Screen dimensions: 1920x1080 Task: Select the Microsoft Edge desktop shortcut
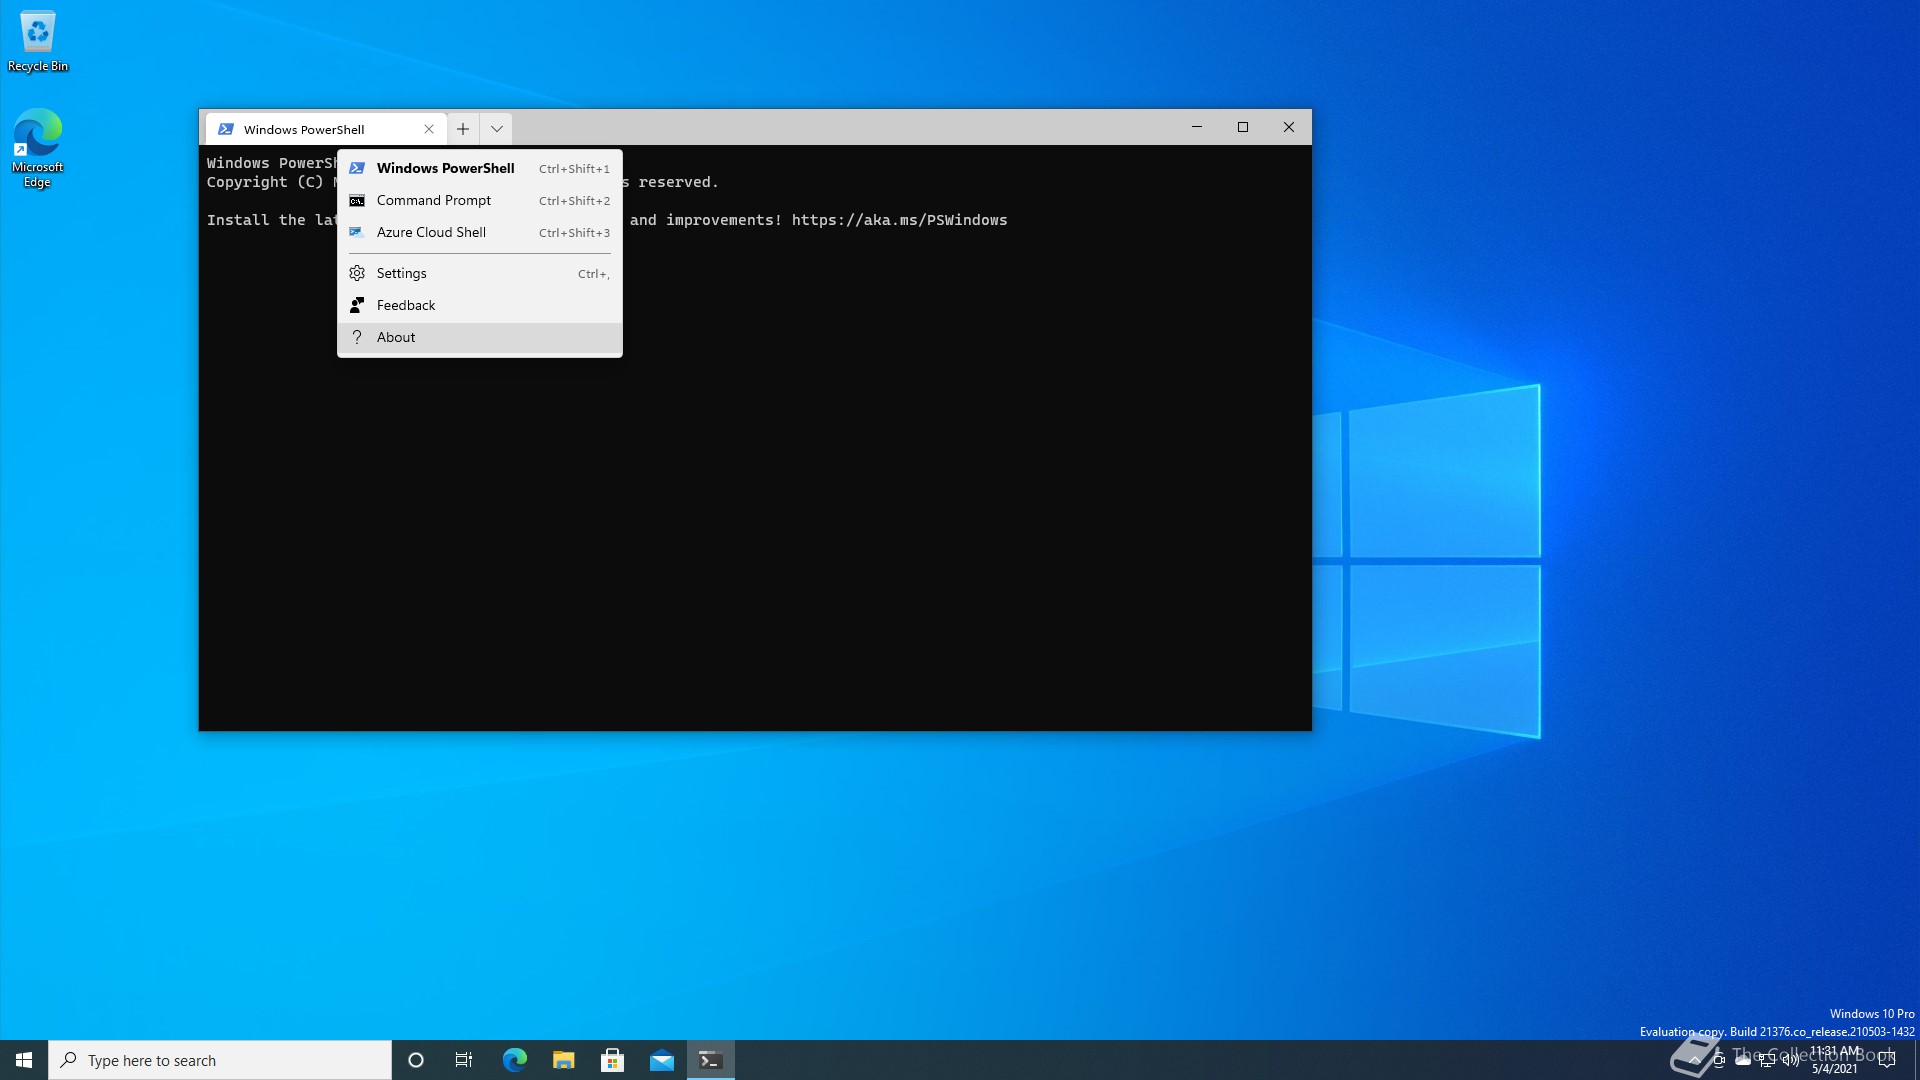[38, 147]
